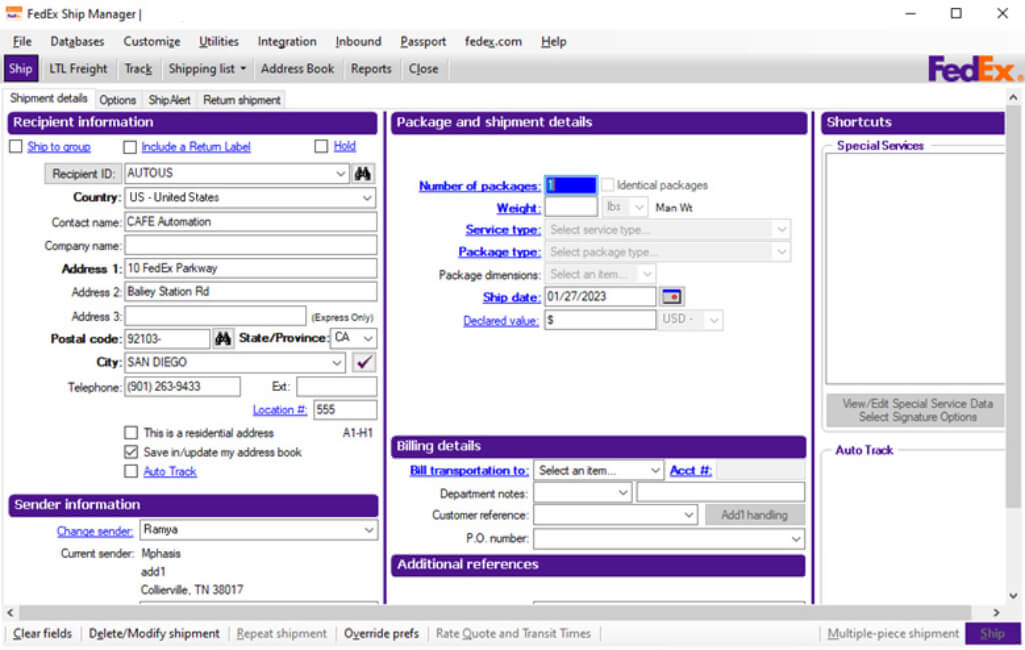This screenshot has width=1025, height=650.
Task: Click Override prefs button
Action: tap(382, 634)
